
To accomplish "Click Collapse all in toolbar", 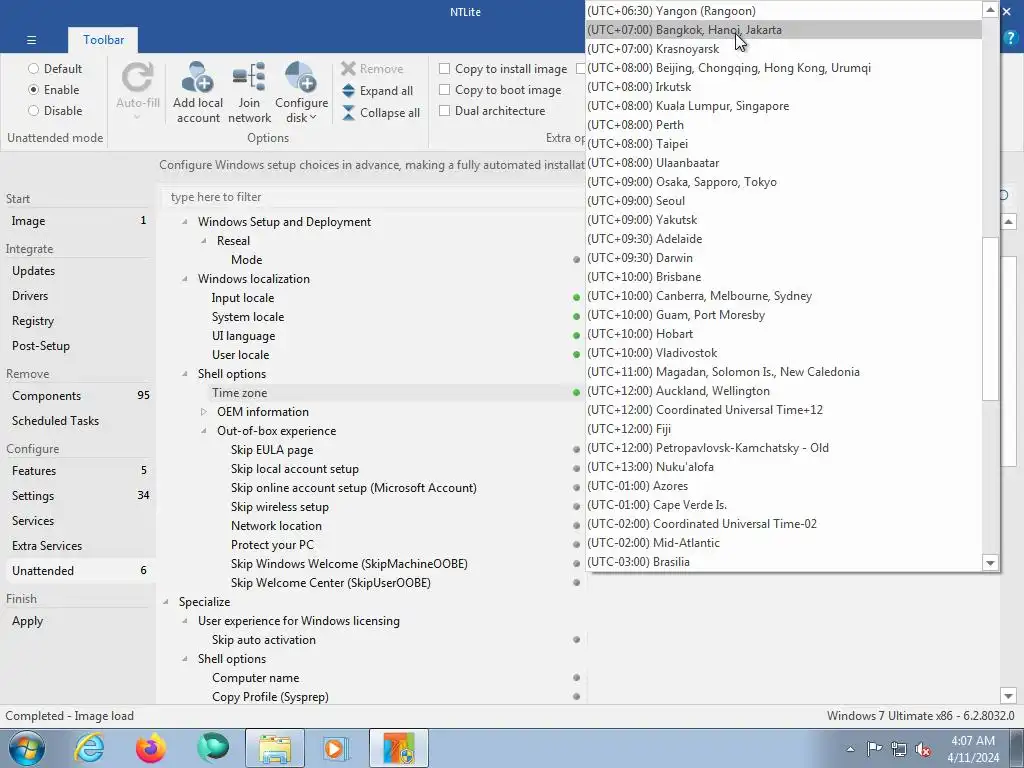I will pyautogui.click(x=381, y=112).
